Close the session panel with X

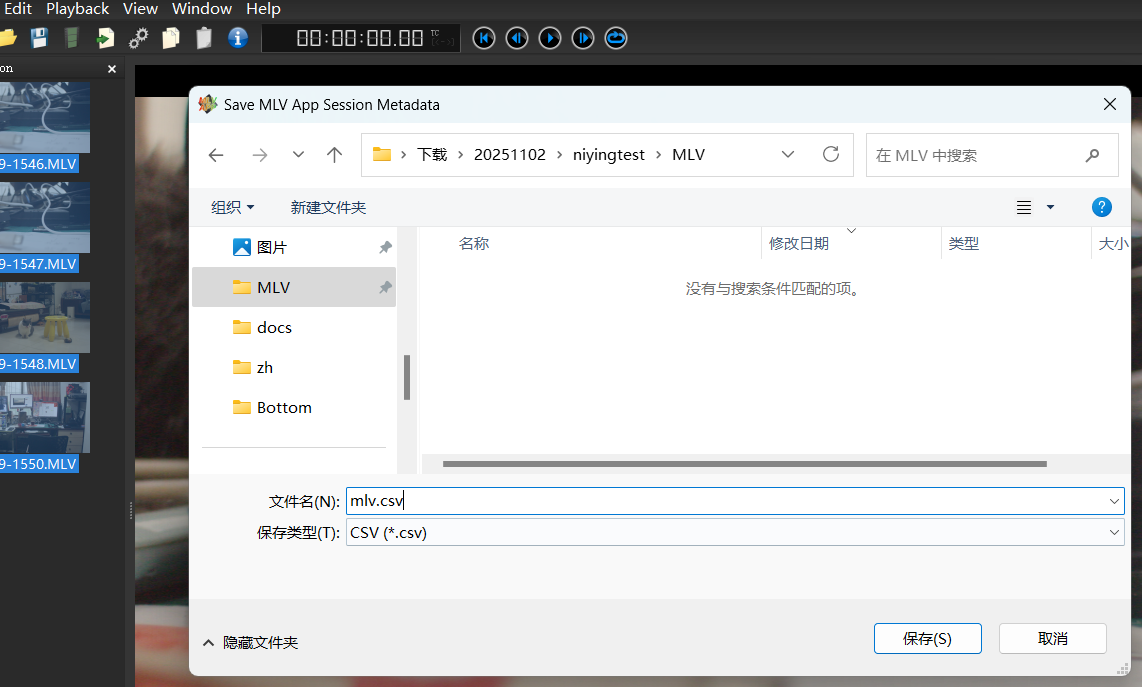point(111,68)
